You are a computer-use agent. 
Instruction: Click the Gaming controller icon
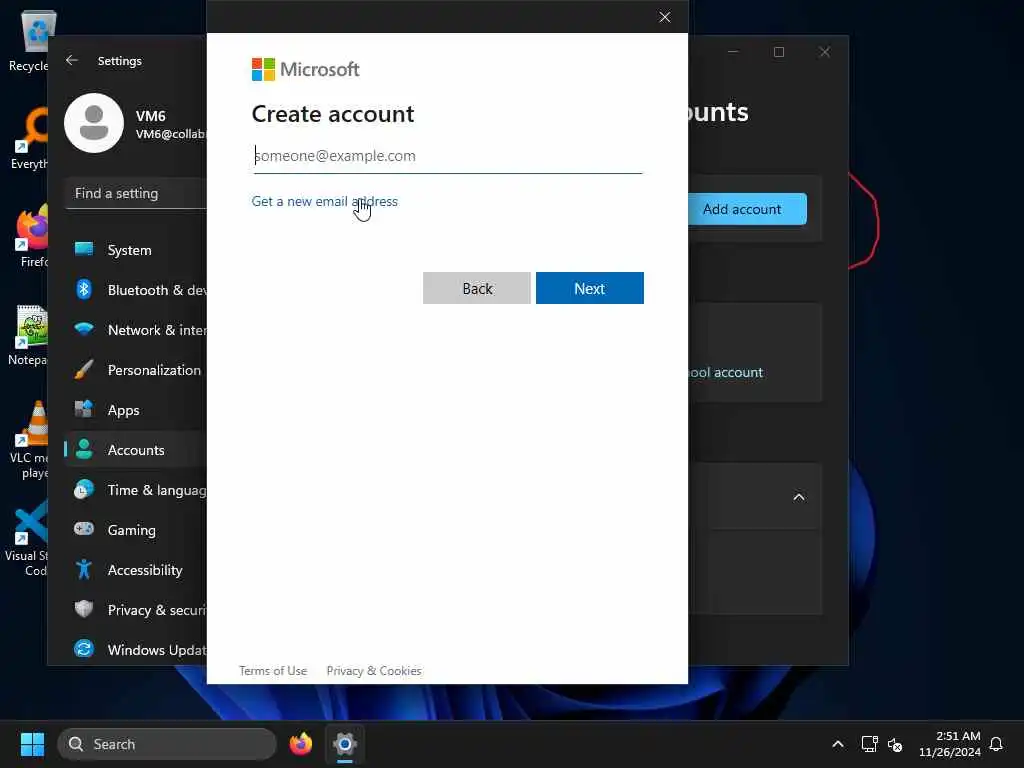(x=84, y=528)
